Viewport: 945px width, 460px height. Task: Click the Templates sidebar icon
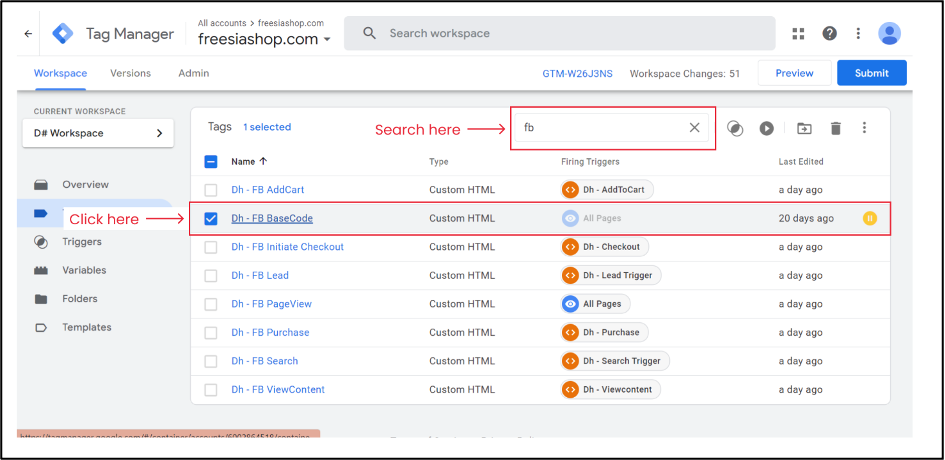(x=41, y=328)
